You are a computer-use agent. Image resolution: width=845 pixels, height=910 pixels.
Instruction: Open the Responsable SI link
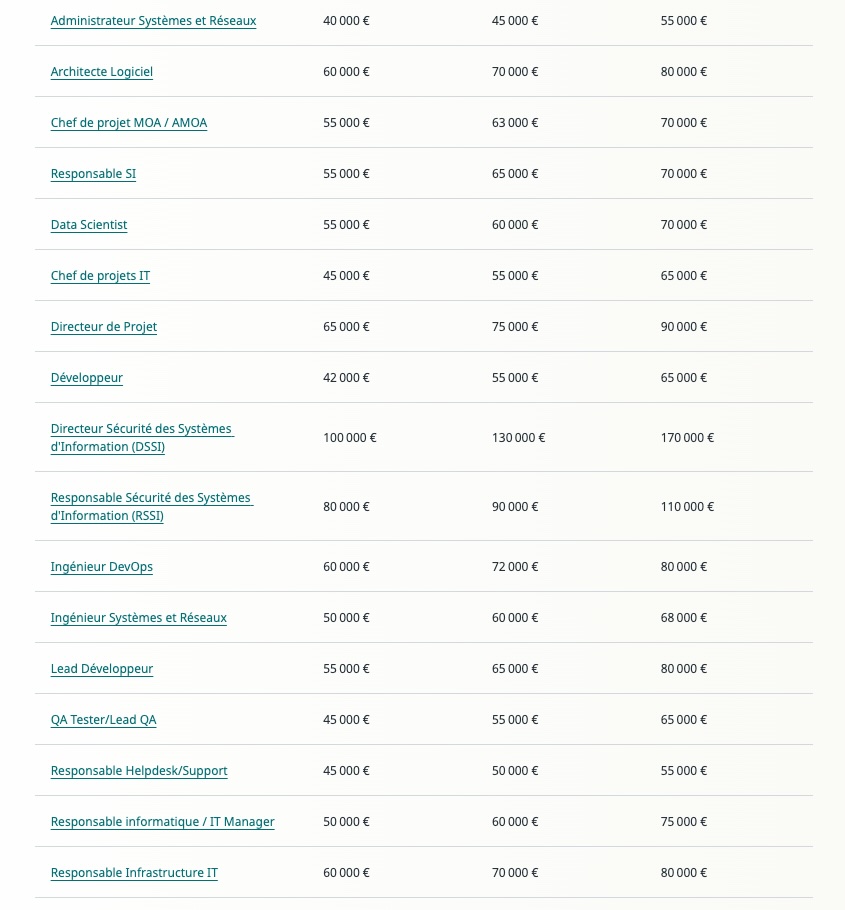93,174
